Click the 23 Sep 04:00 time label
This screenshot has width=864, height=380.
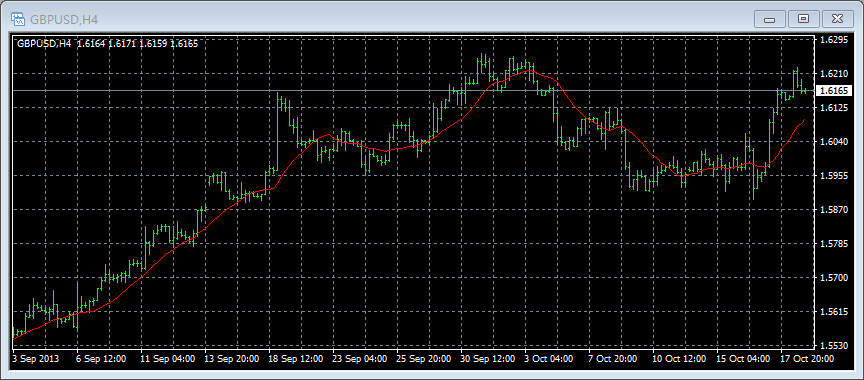[x=359, y=359]
